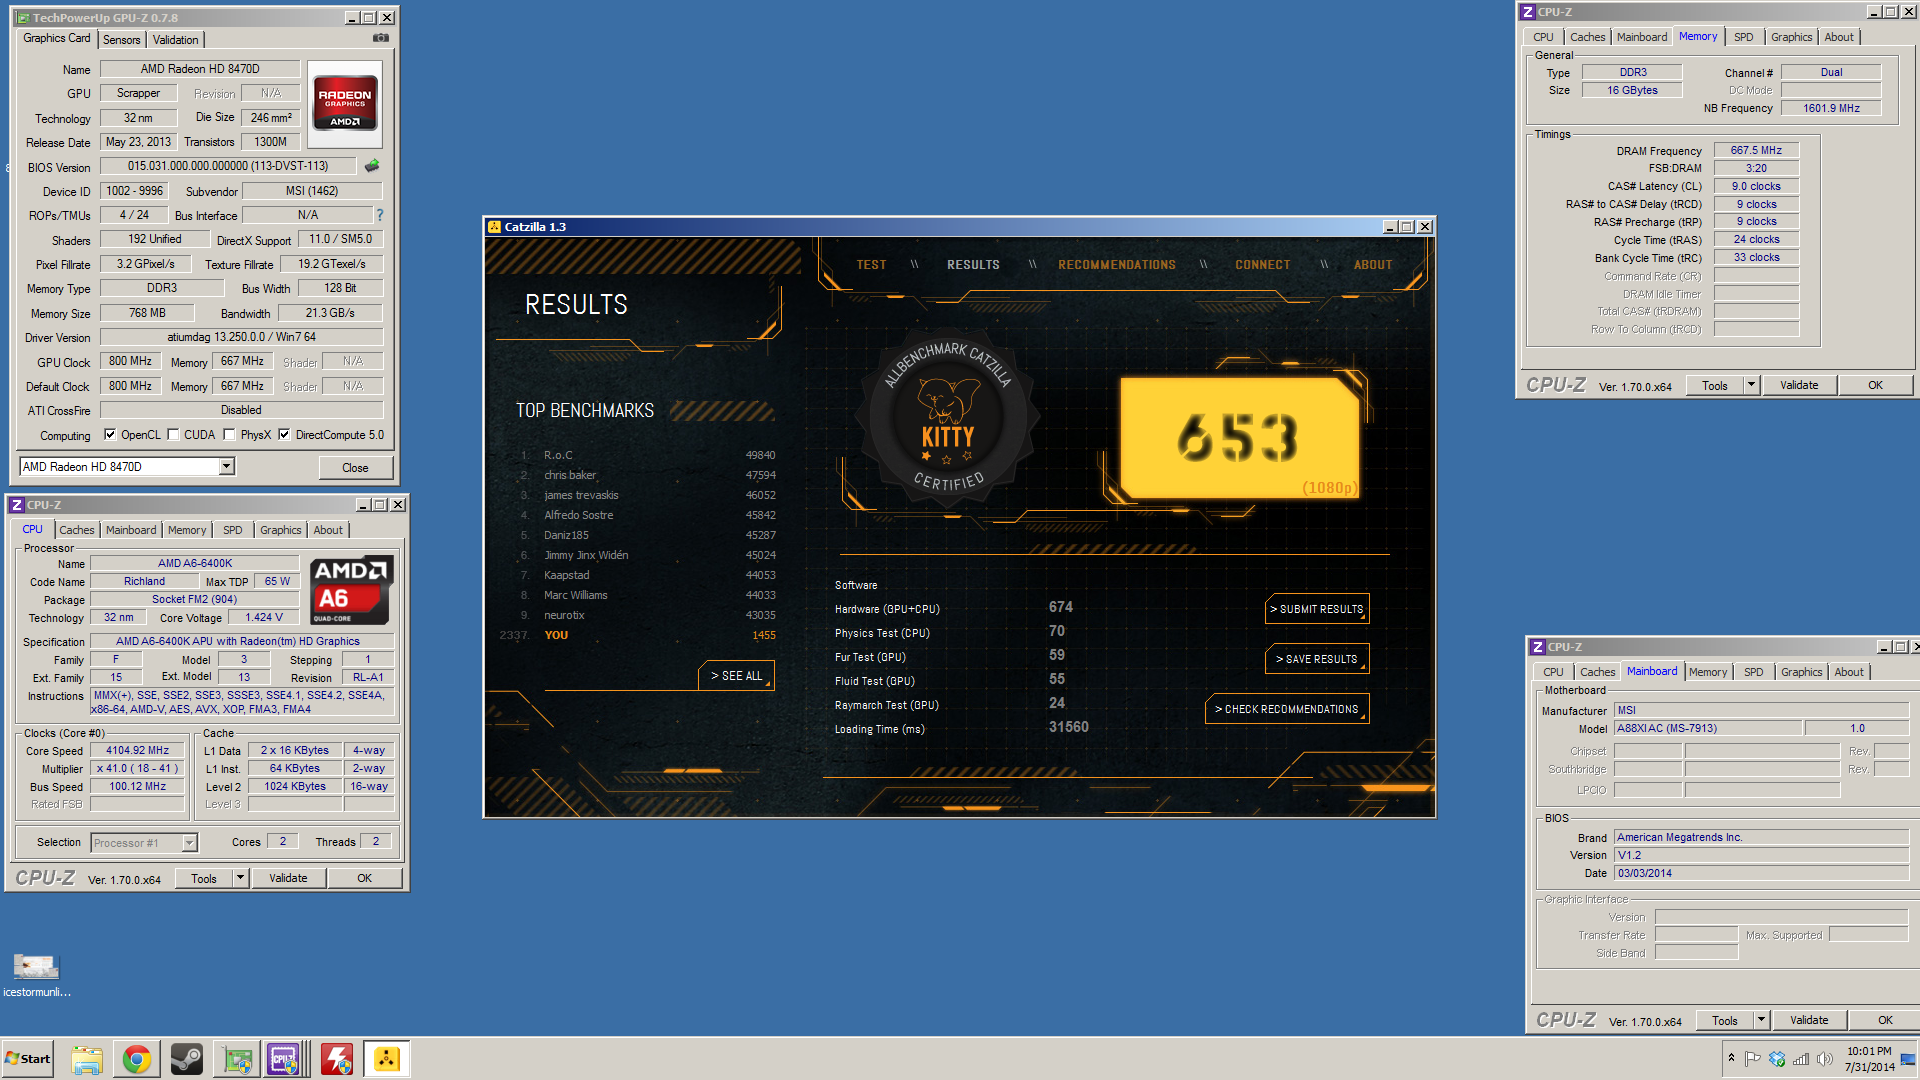The height and width of the screenshot is (1080, 1920).
Task: Click the SUBMIT RESULTS button
Action: click(1317, 609)
